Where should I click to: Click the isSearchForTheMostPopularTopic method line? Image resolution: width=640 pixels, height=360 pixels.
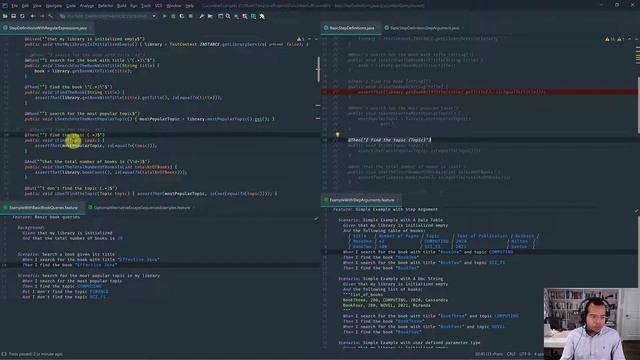(149, 119)
